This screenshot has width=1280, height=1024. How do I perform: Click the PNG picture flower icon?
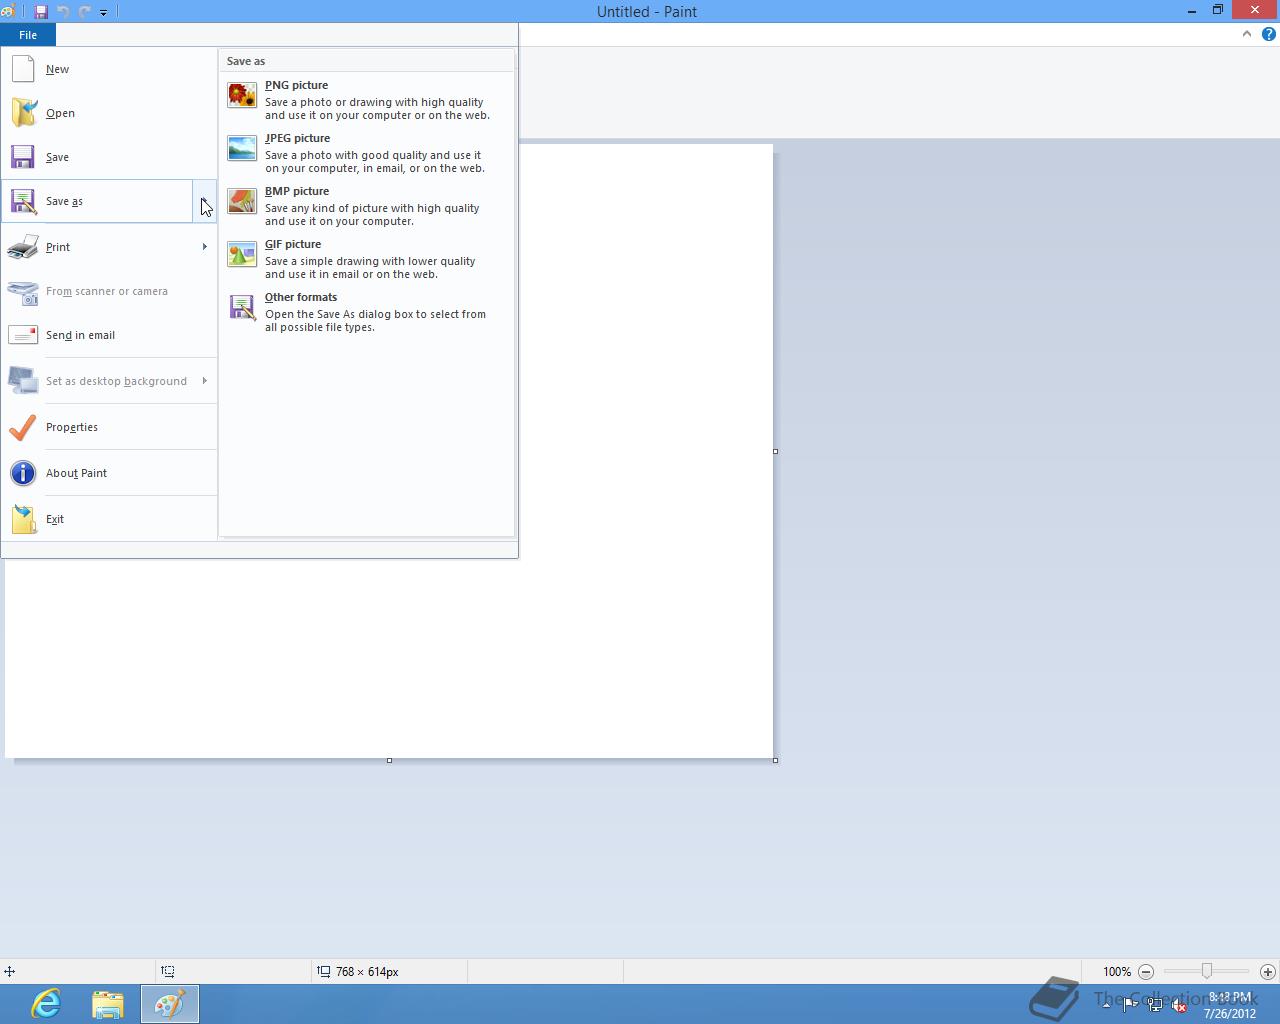pyautogui.click(x=242, y=95)
